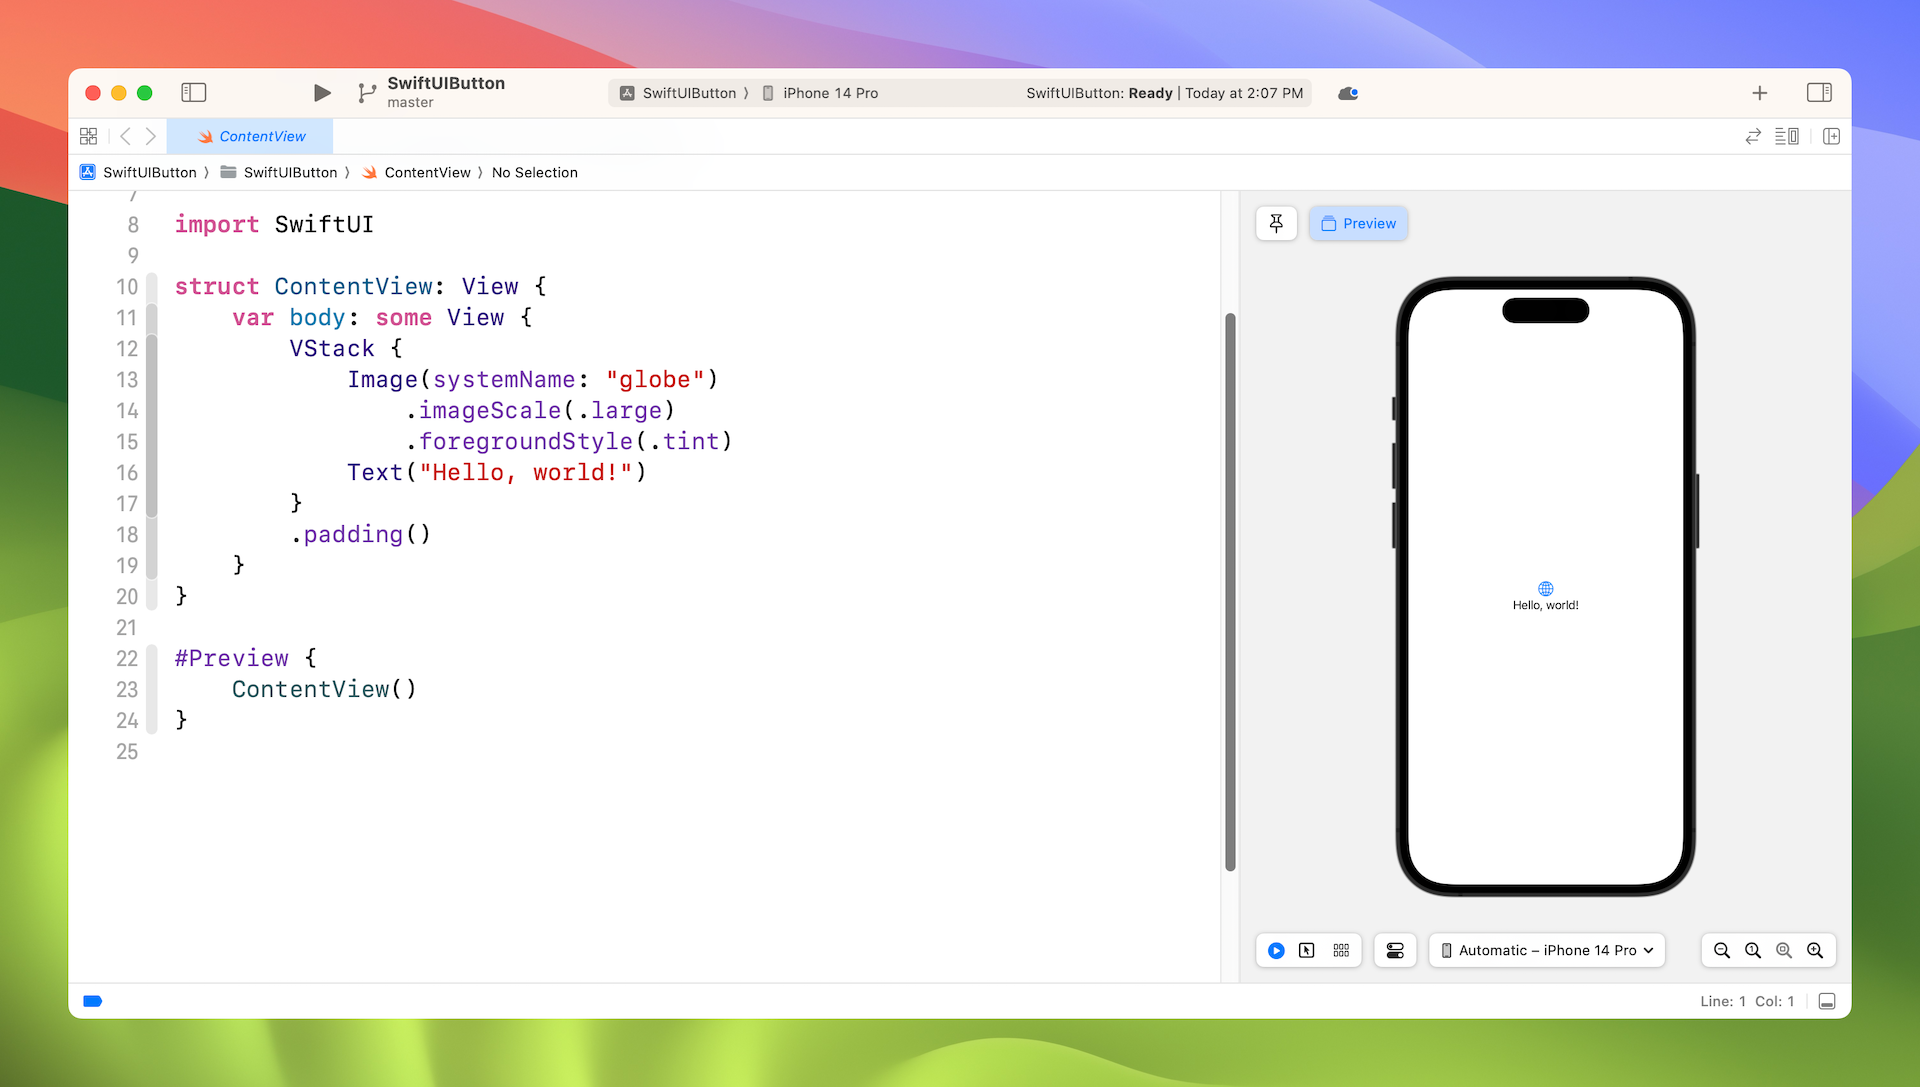Click Line: 1 Col: 1 indicator
Image resolution: width=1920 pixels, height=1087 pixels.
point(1747,1001)
